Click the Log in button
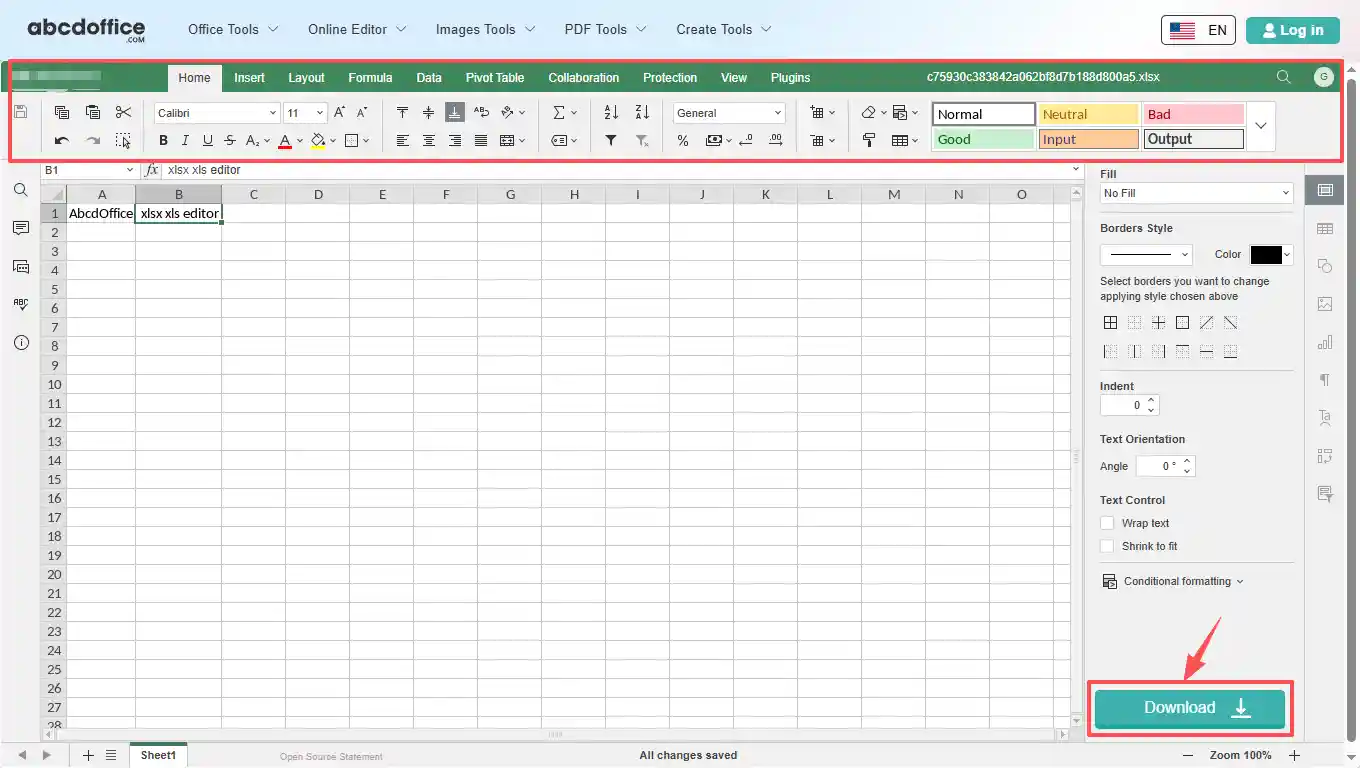 (x=1293, y=30)
